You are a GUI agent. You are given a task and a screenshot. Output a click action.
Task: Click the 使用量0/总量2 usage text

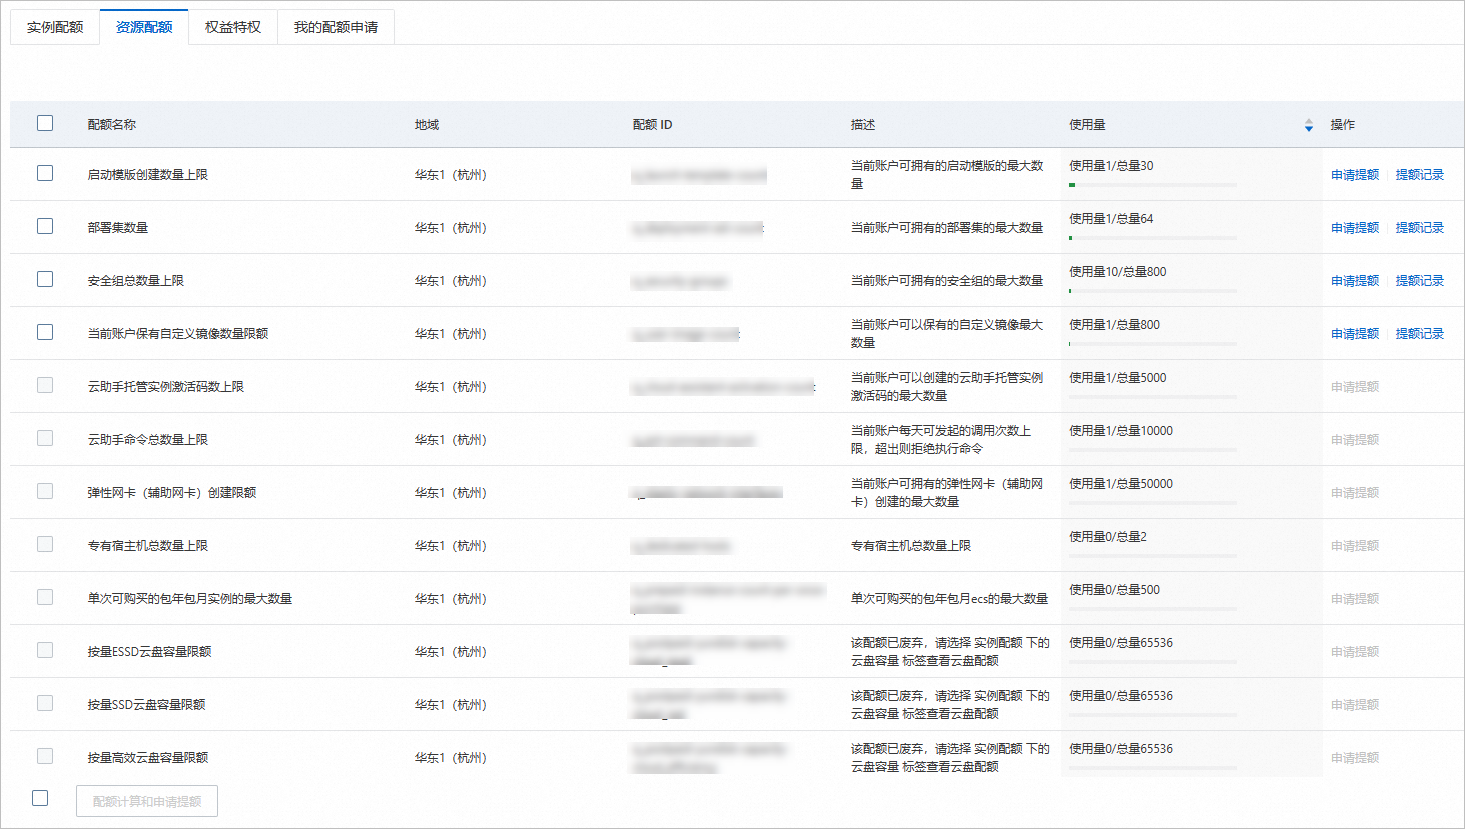(x=1108, y=537)
